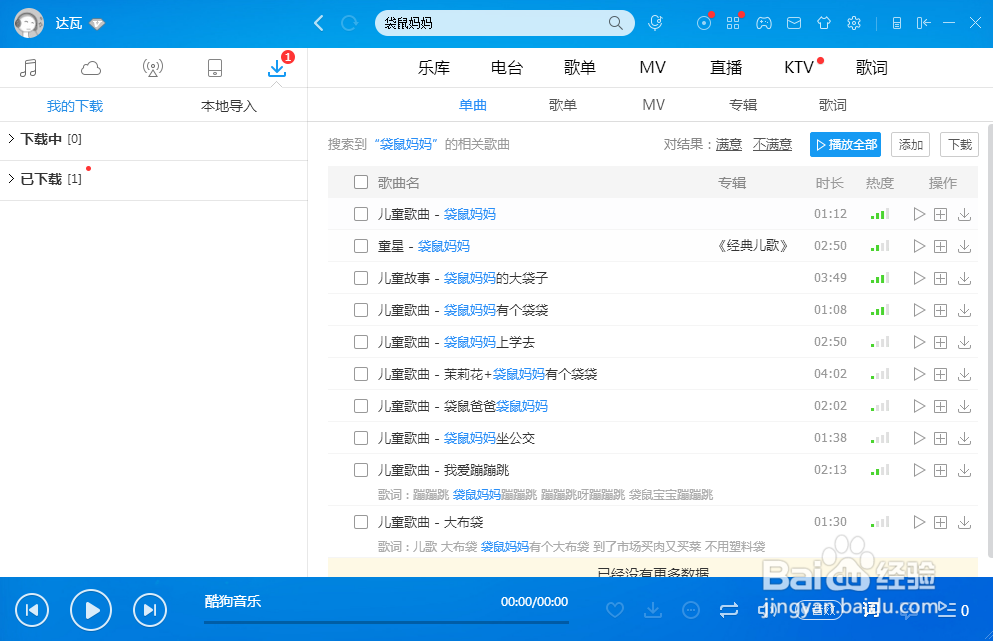993x641 pixels.
Task: Open the local music library panel
Action: pos(28,67)
